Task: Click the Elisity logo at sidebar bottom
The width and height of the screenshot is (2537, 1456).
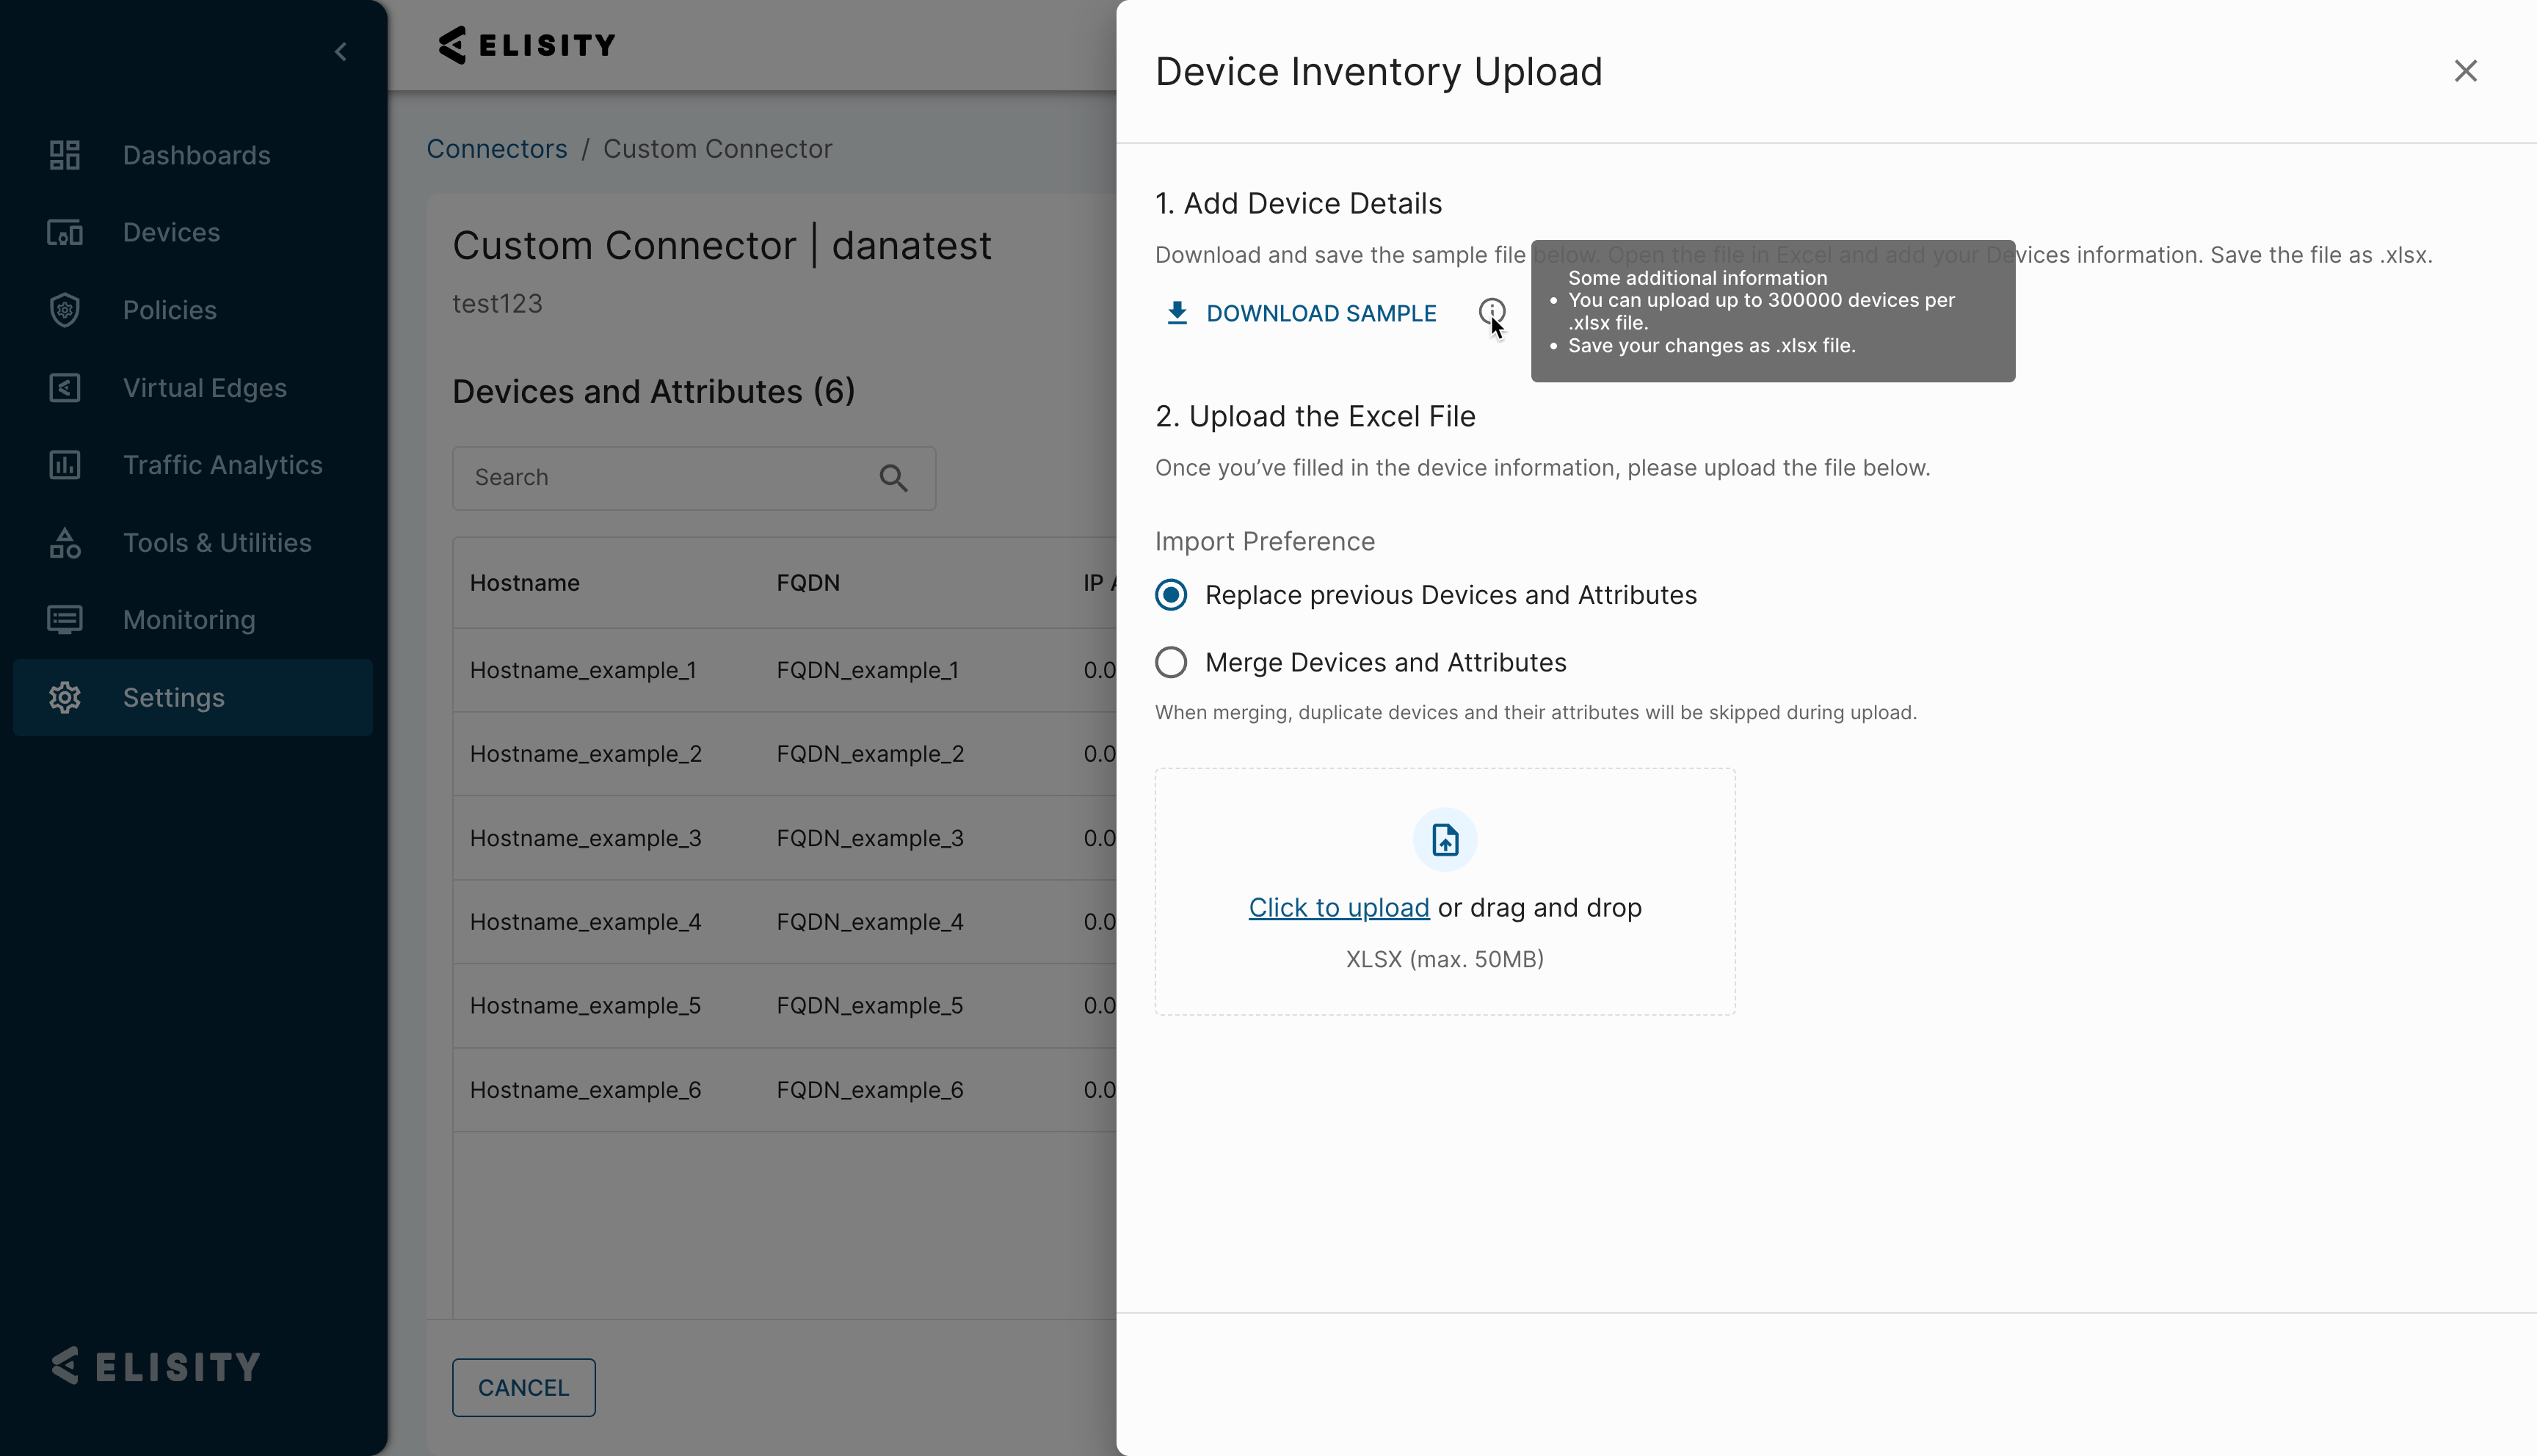Action: click(x=156, y=1366)
